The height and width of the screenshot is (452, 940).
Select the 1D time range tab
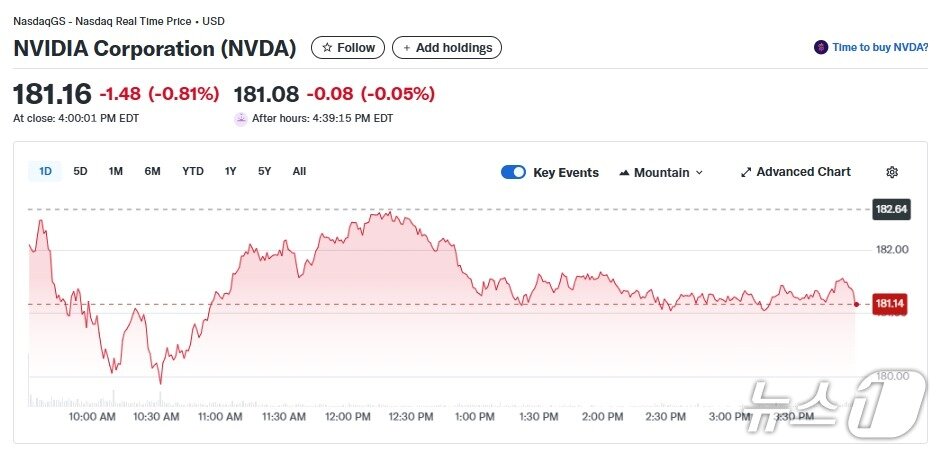[45, 171]
